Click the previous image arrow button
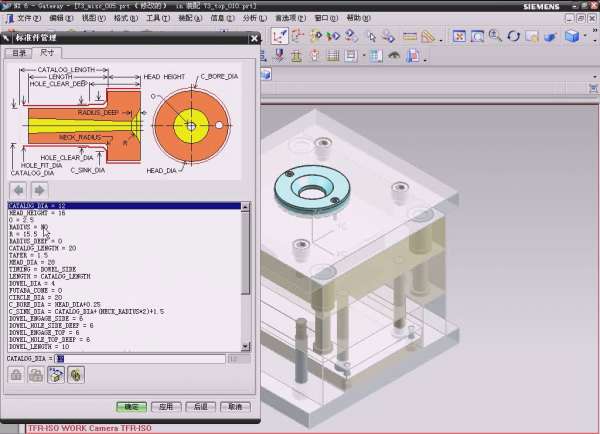The image size is (600, 434). [19, 190]
